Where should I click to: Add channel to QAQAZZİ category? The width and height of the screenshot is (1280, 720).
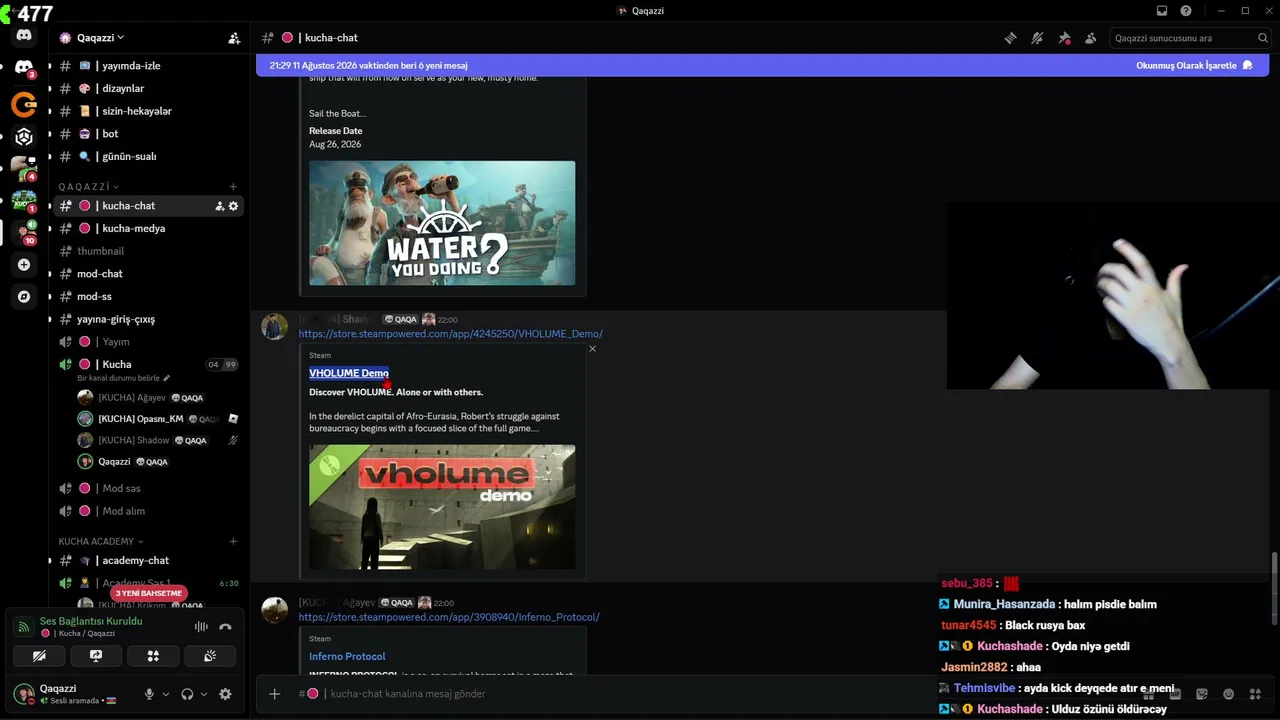tap(233, 186)
